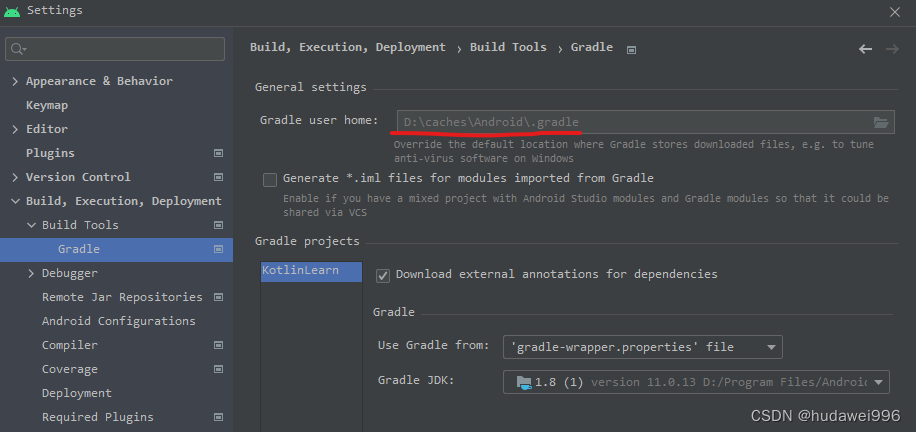Expand the Debugger tree node
This screenshot has height=432, width=916.
click(31, 273)
